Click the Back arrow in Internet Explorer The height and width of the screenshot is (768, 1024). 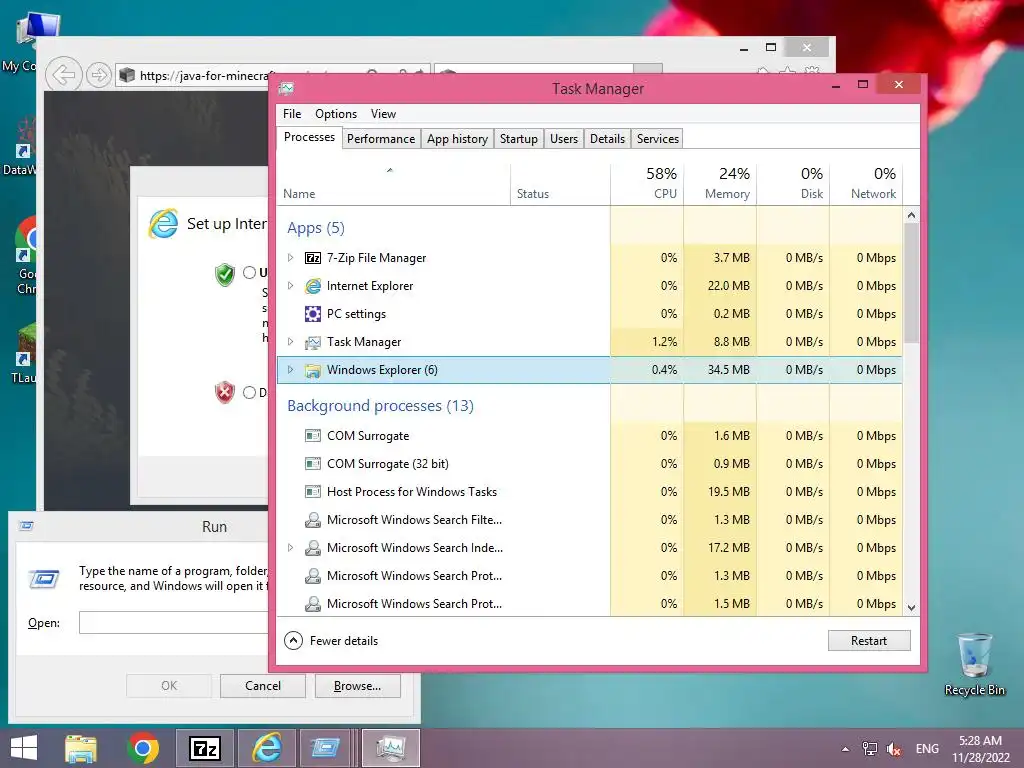64,75
